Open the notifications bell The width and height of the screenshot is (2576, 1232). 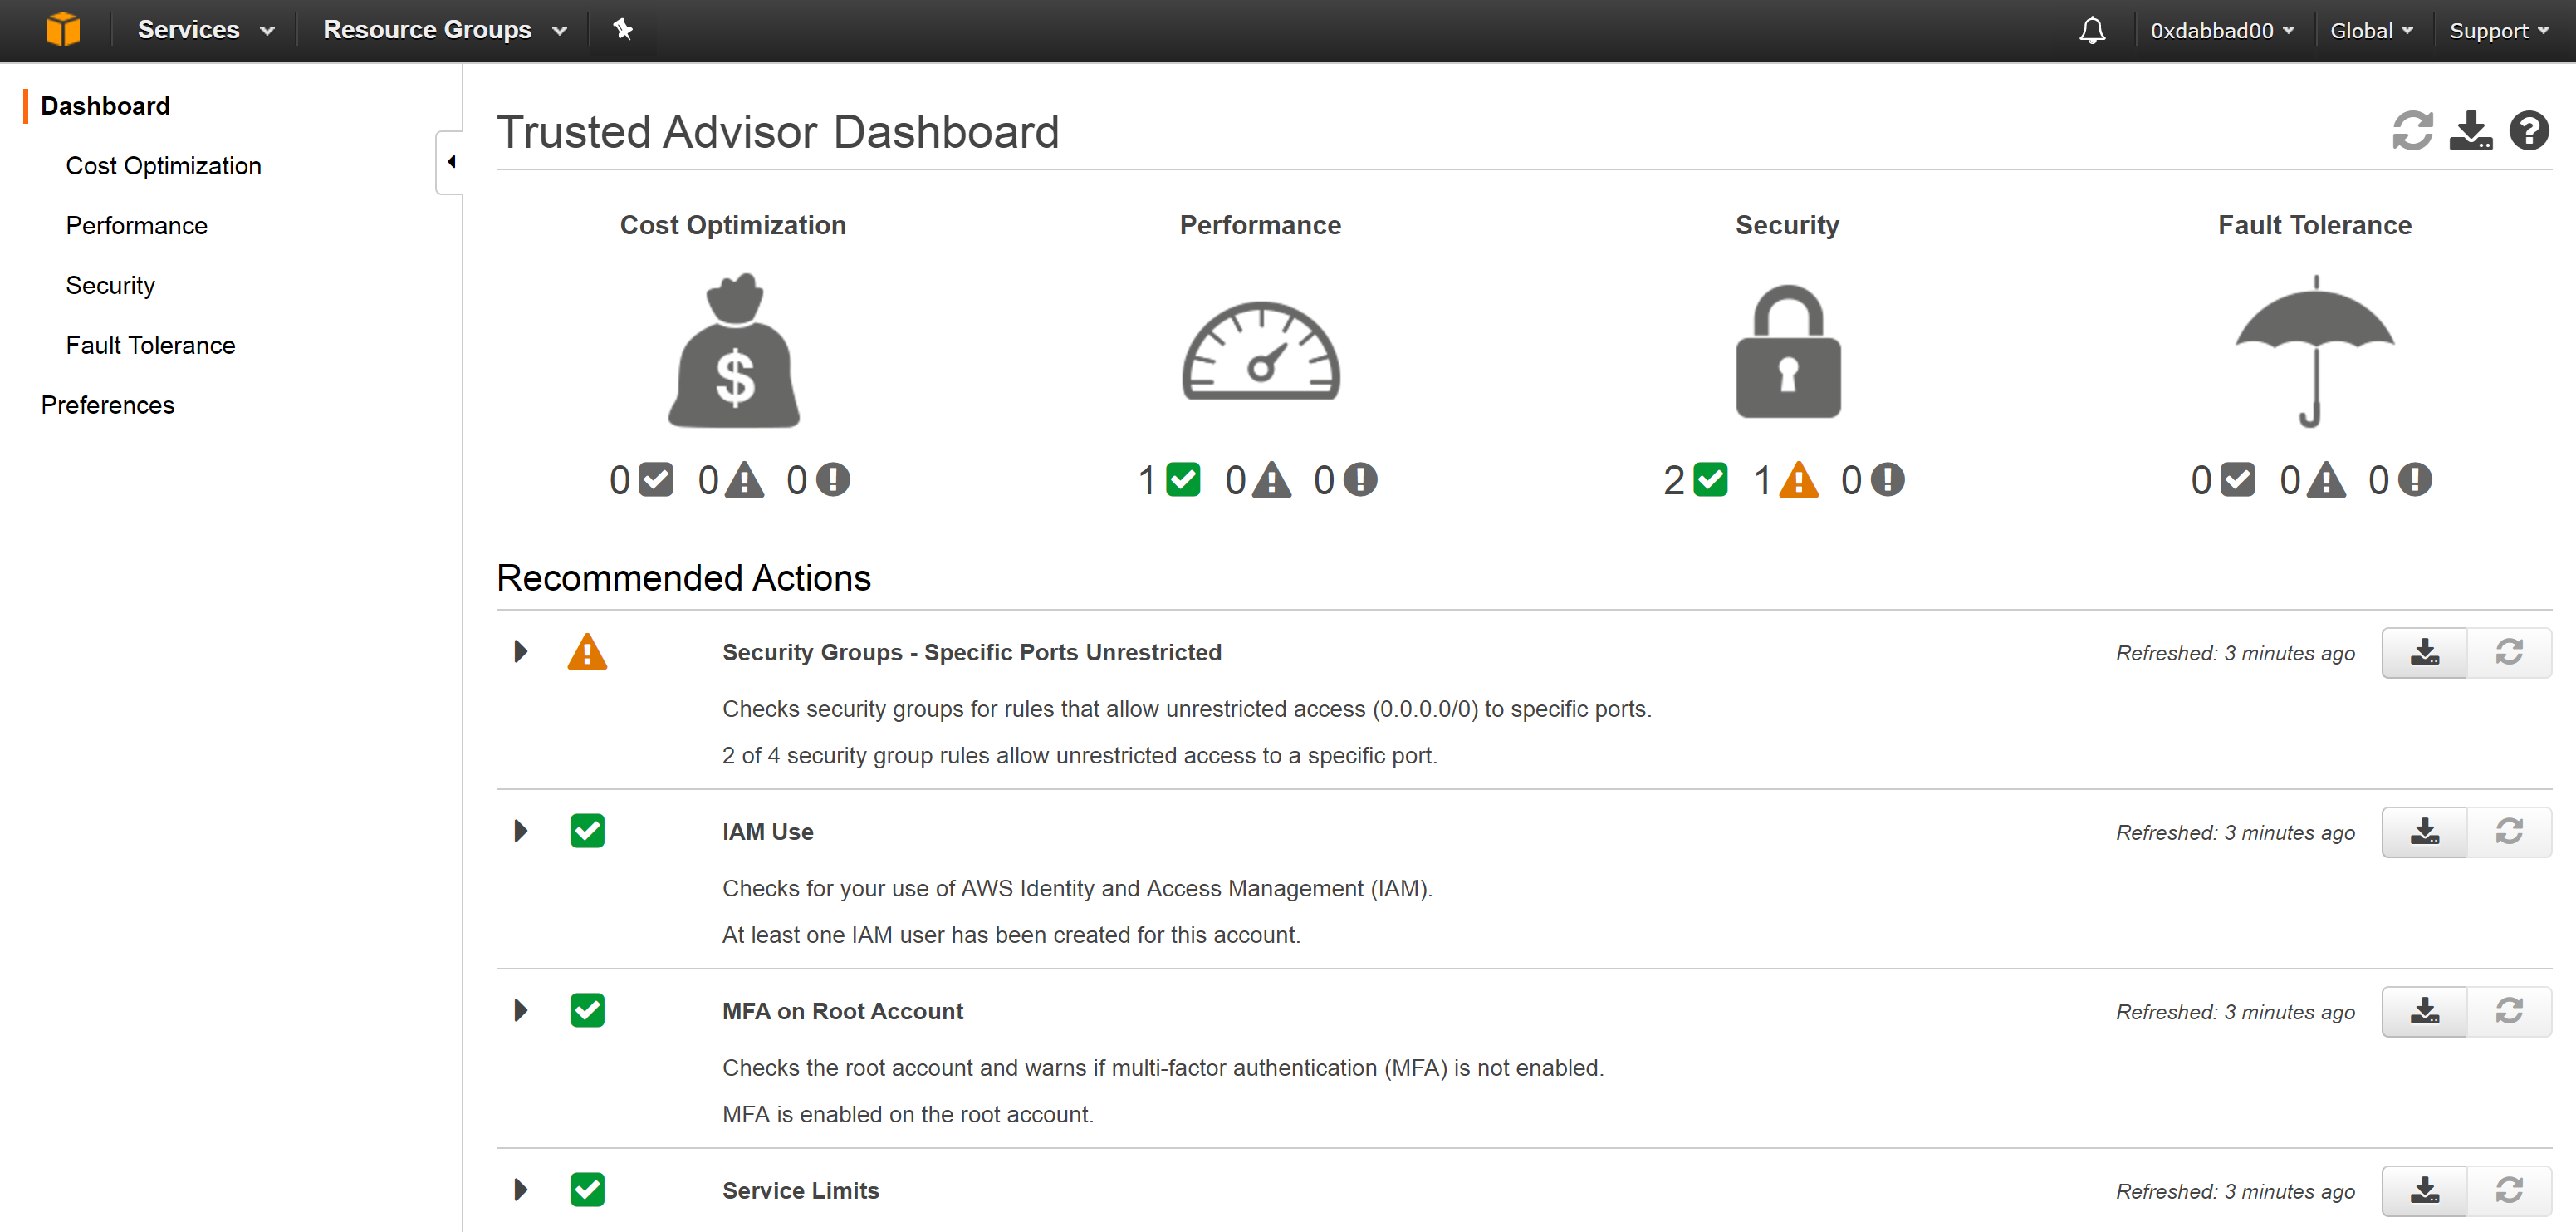pos(2092,31)
